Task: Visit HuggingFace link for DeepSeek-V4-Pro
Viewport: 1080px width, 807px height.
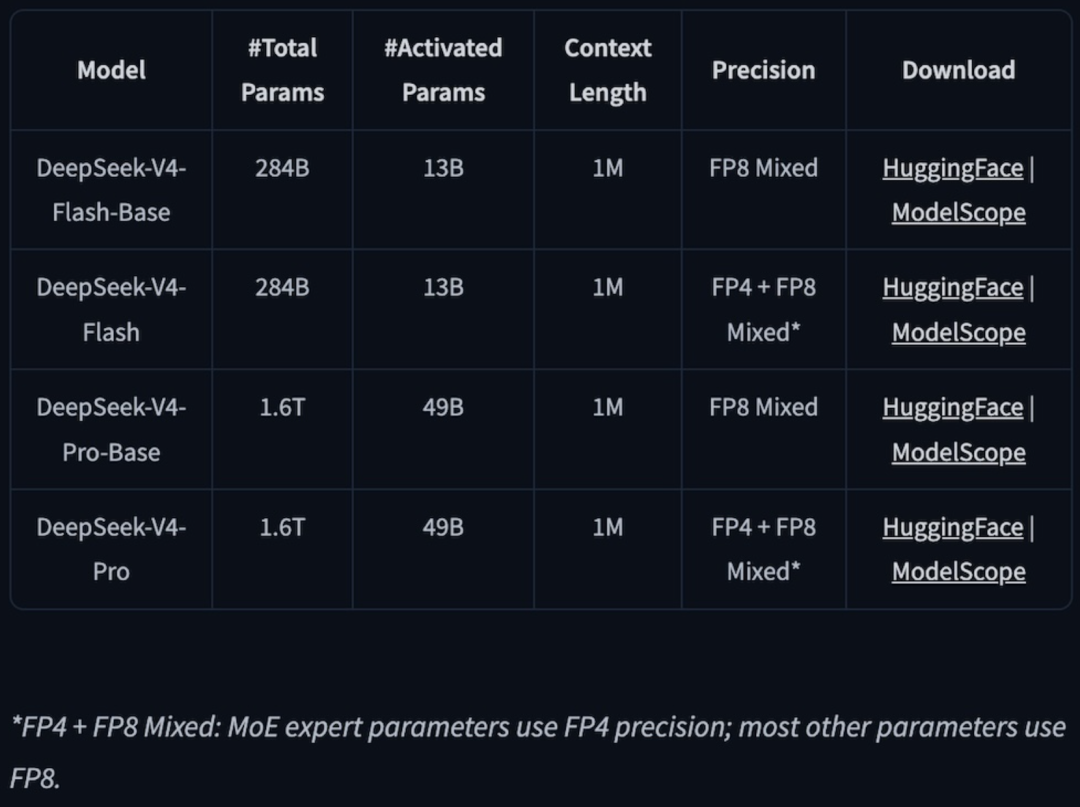Action: [952, 527]
